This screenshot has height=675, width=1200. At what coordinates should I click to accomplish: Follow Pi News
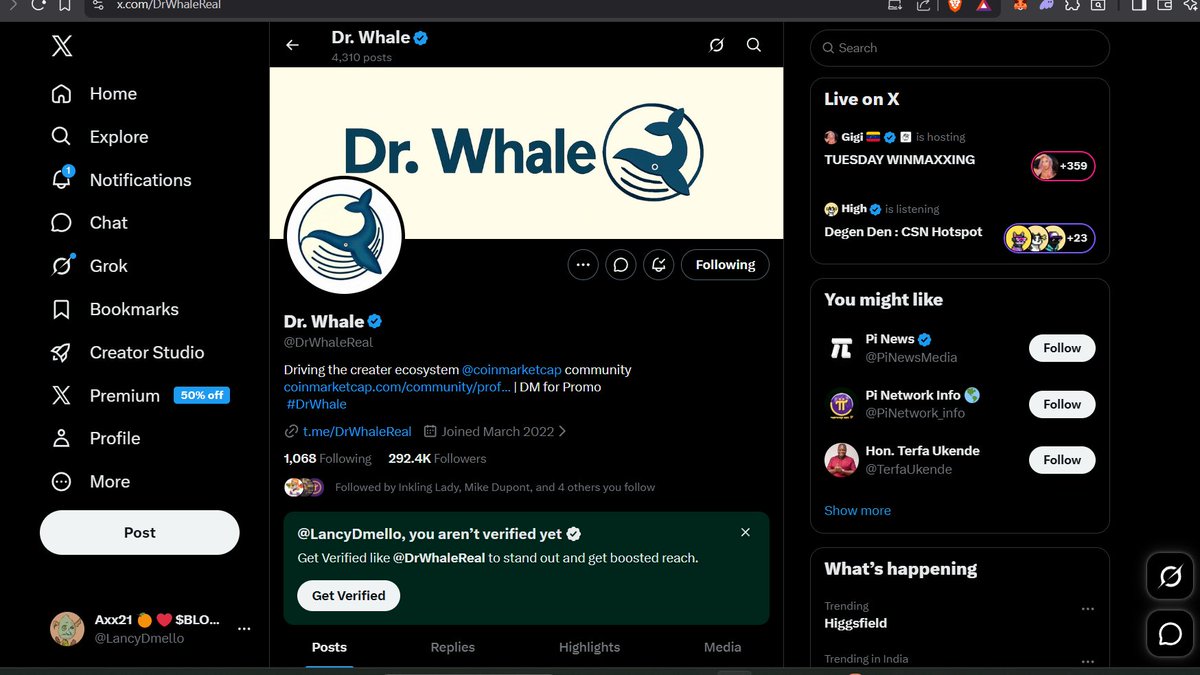1062,348
